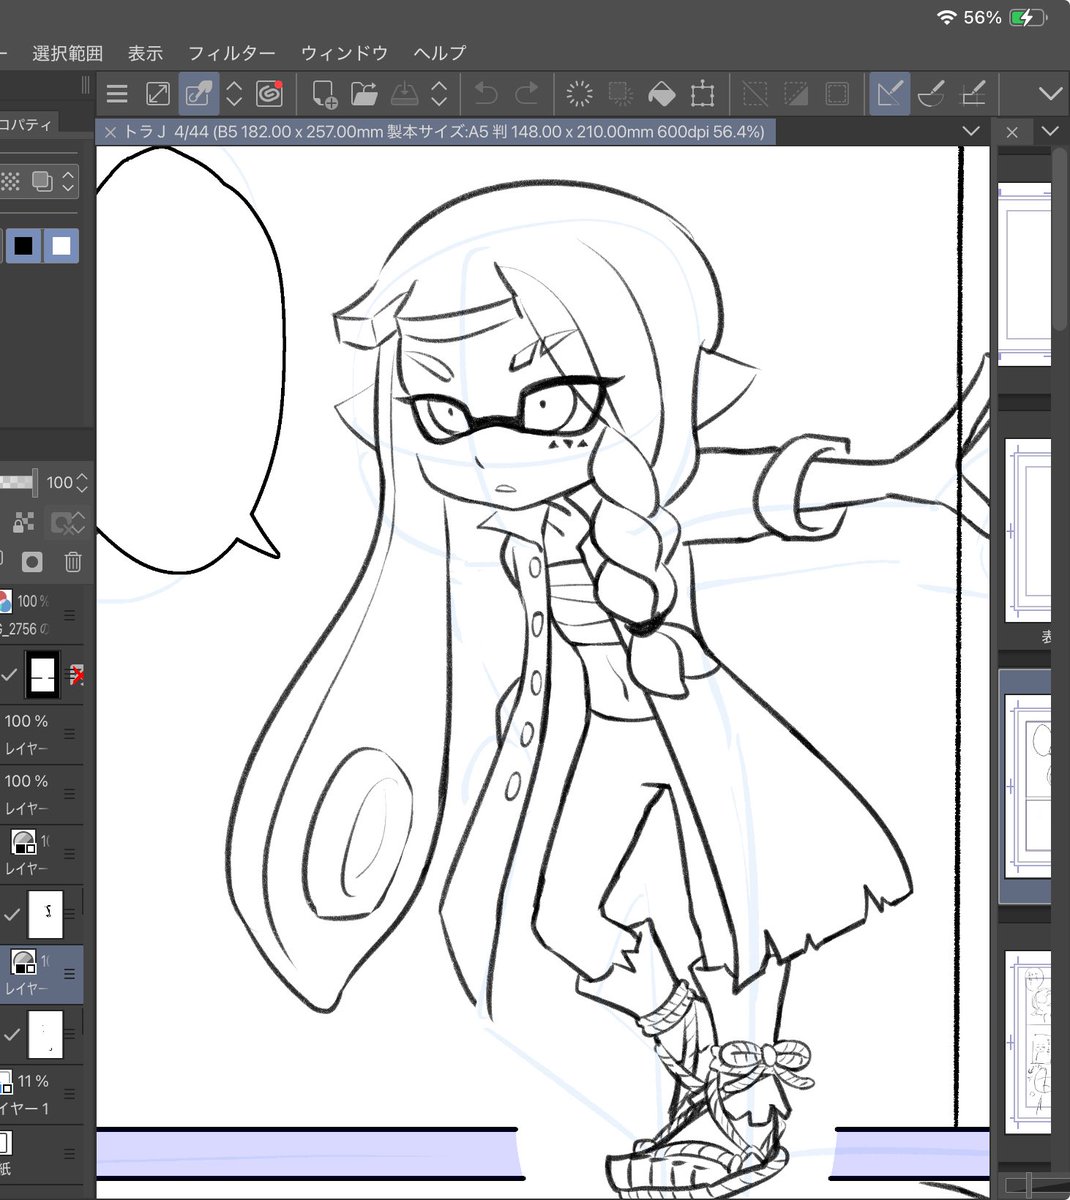The width and height of the screenshot is (1070, 1200).
Task: Click the delete outside selection icon
Action: pyautogui.click(x=621, y=94)
